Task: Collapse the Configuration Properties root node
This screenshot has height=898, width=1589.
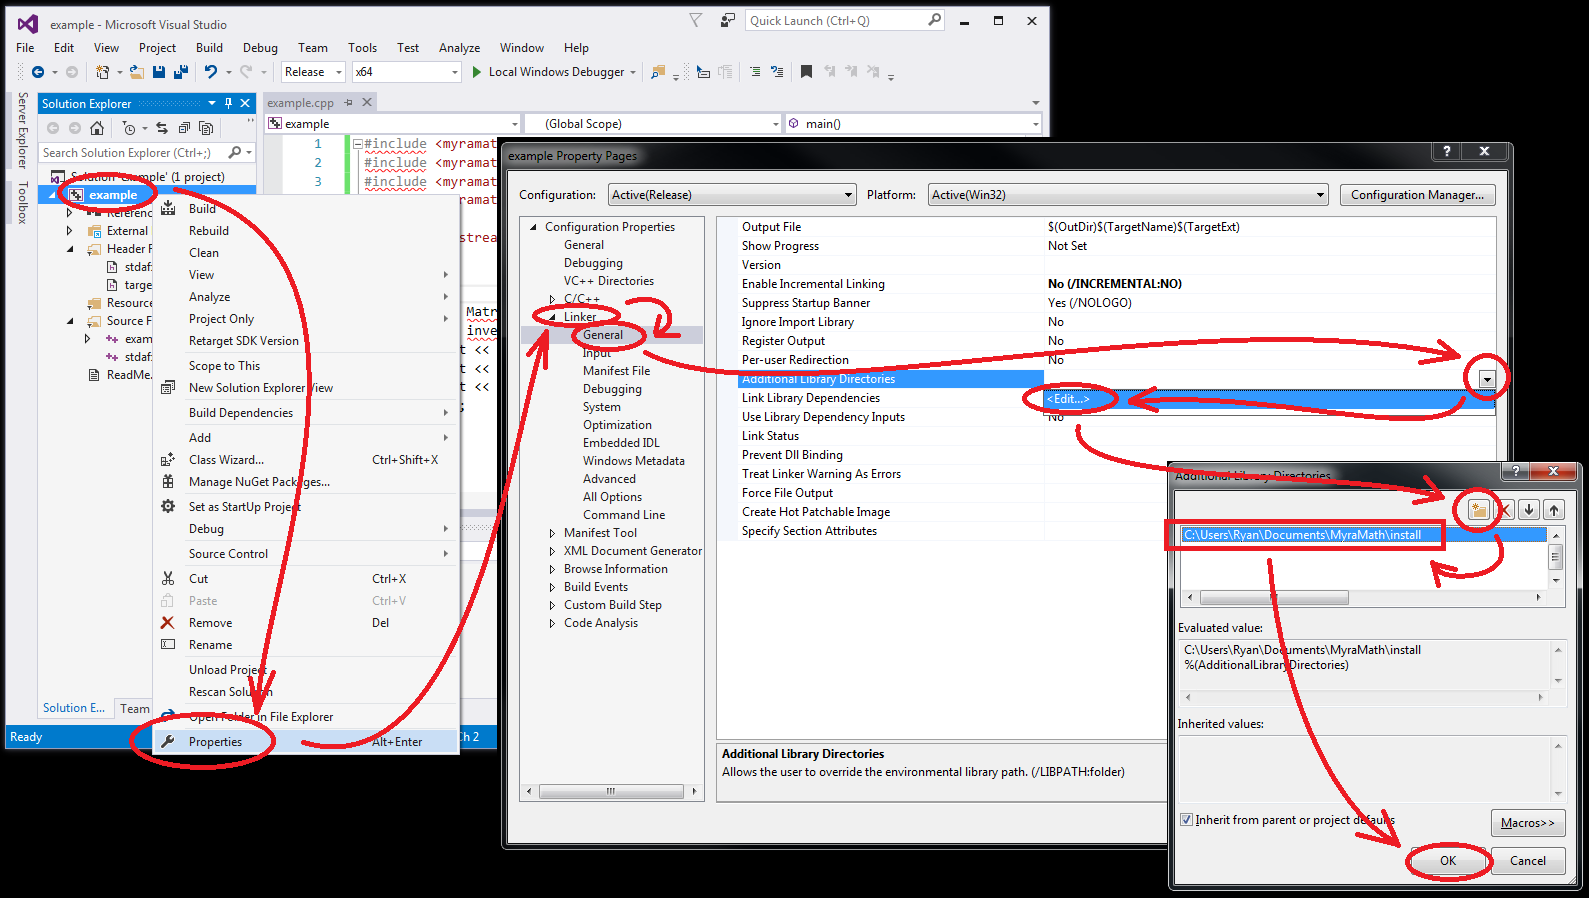Action: (533, 227)
